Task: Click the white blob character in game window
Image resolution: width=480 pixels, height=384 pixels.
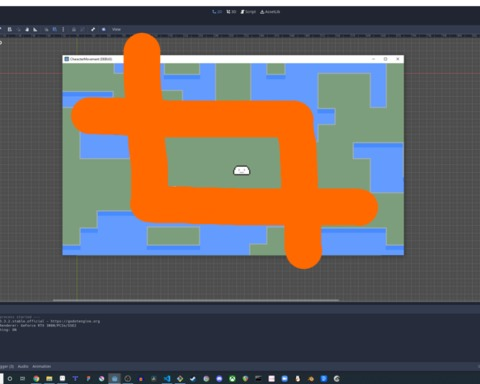Action: point(241,171)
